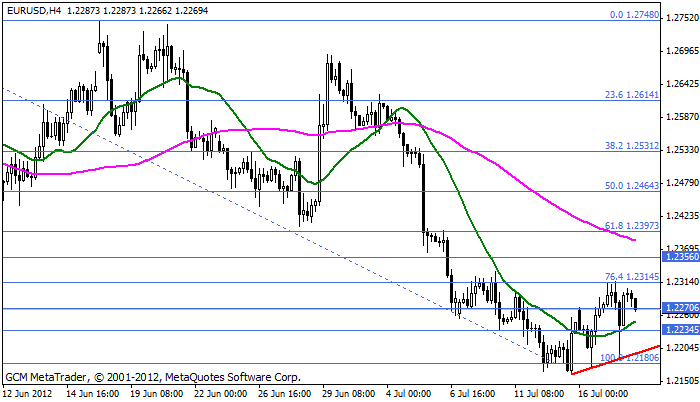Click the 50.0 1.24643 Fibonacci label

point(632,185)
